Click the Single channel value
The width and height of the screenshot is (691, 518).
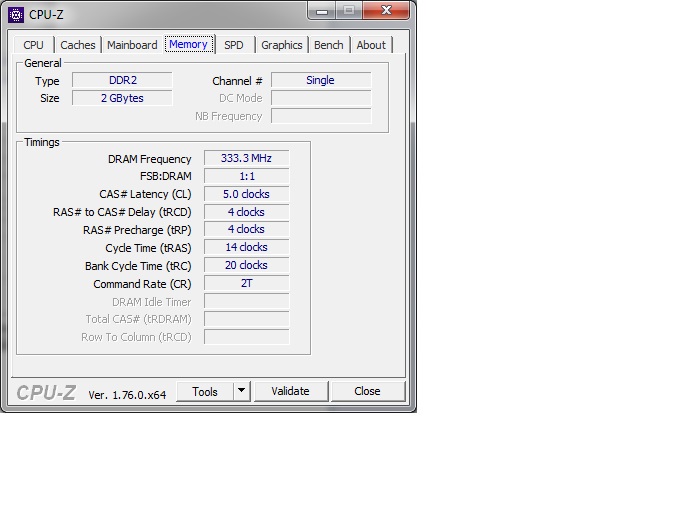(x=321, y=80)
